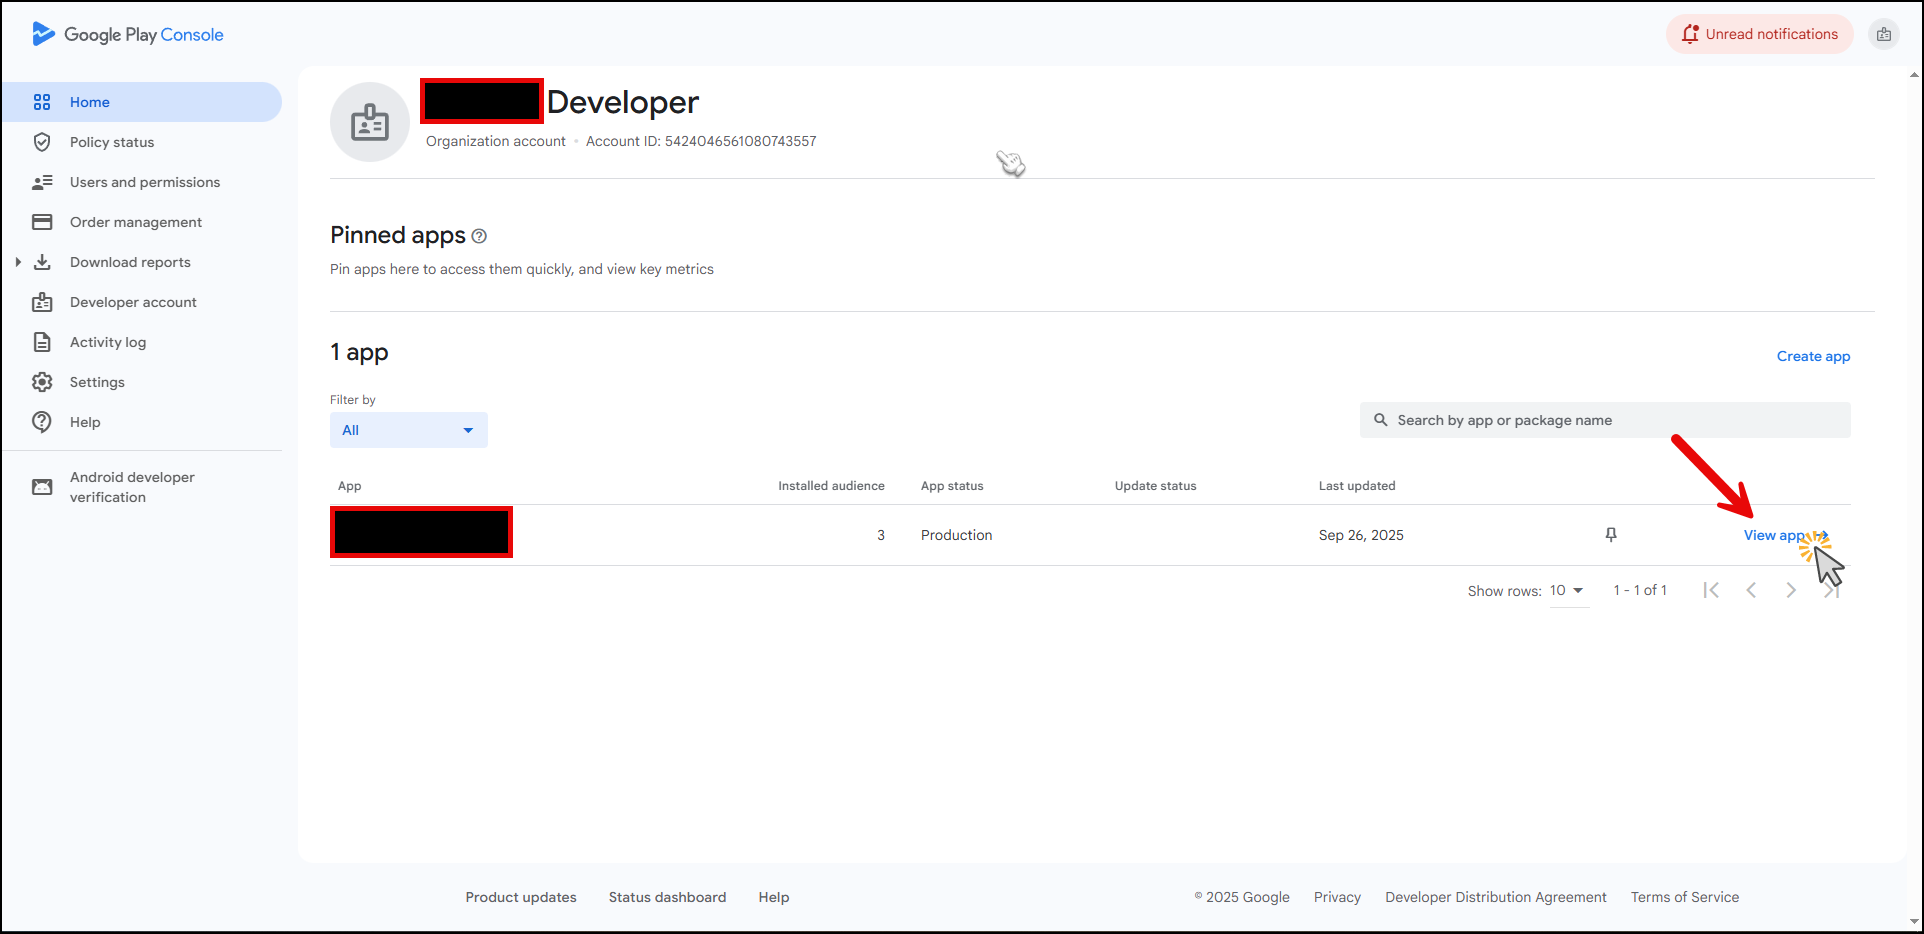Click the Pinned apps help icon
This screenshot has height=934, width=1924.
479,236
